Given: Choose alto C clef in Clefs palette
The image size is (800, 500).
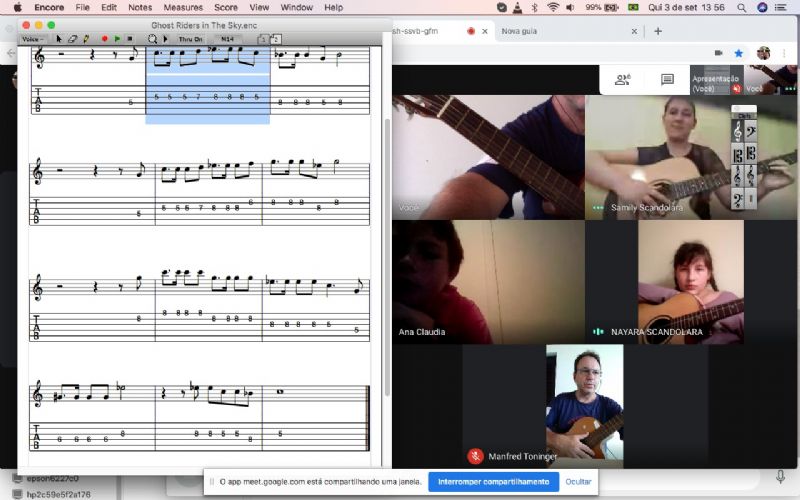Looking at the screenshot, I should tap(737, 155).
